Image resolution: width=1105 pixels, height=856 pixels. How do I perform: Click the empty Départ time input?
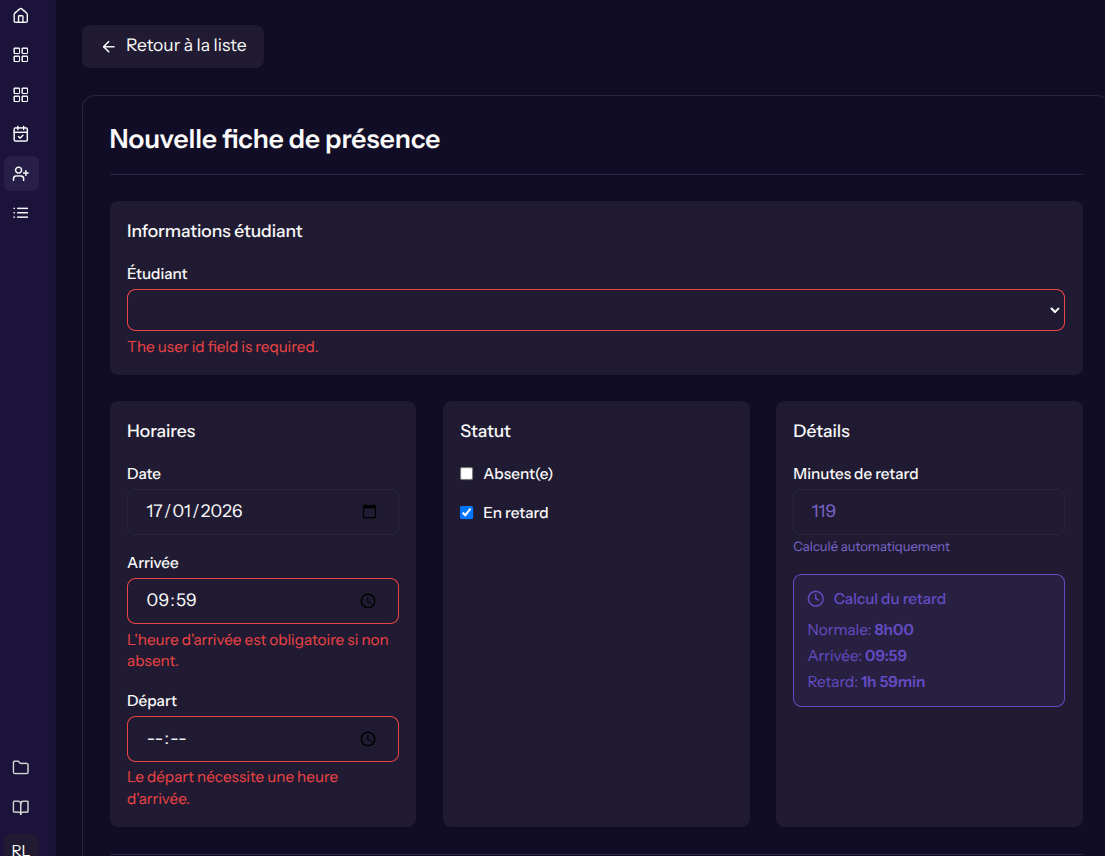(263, 739)
